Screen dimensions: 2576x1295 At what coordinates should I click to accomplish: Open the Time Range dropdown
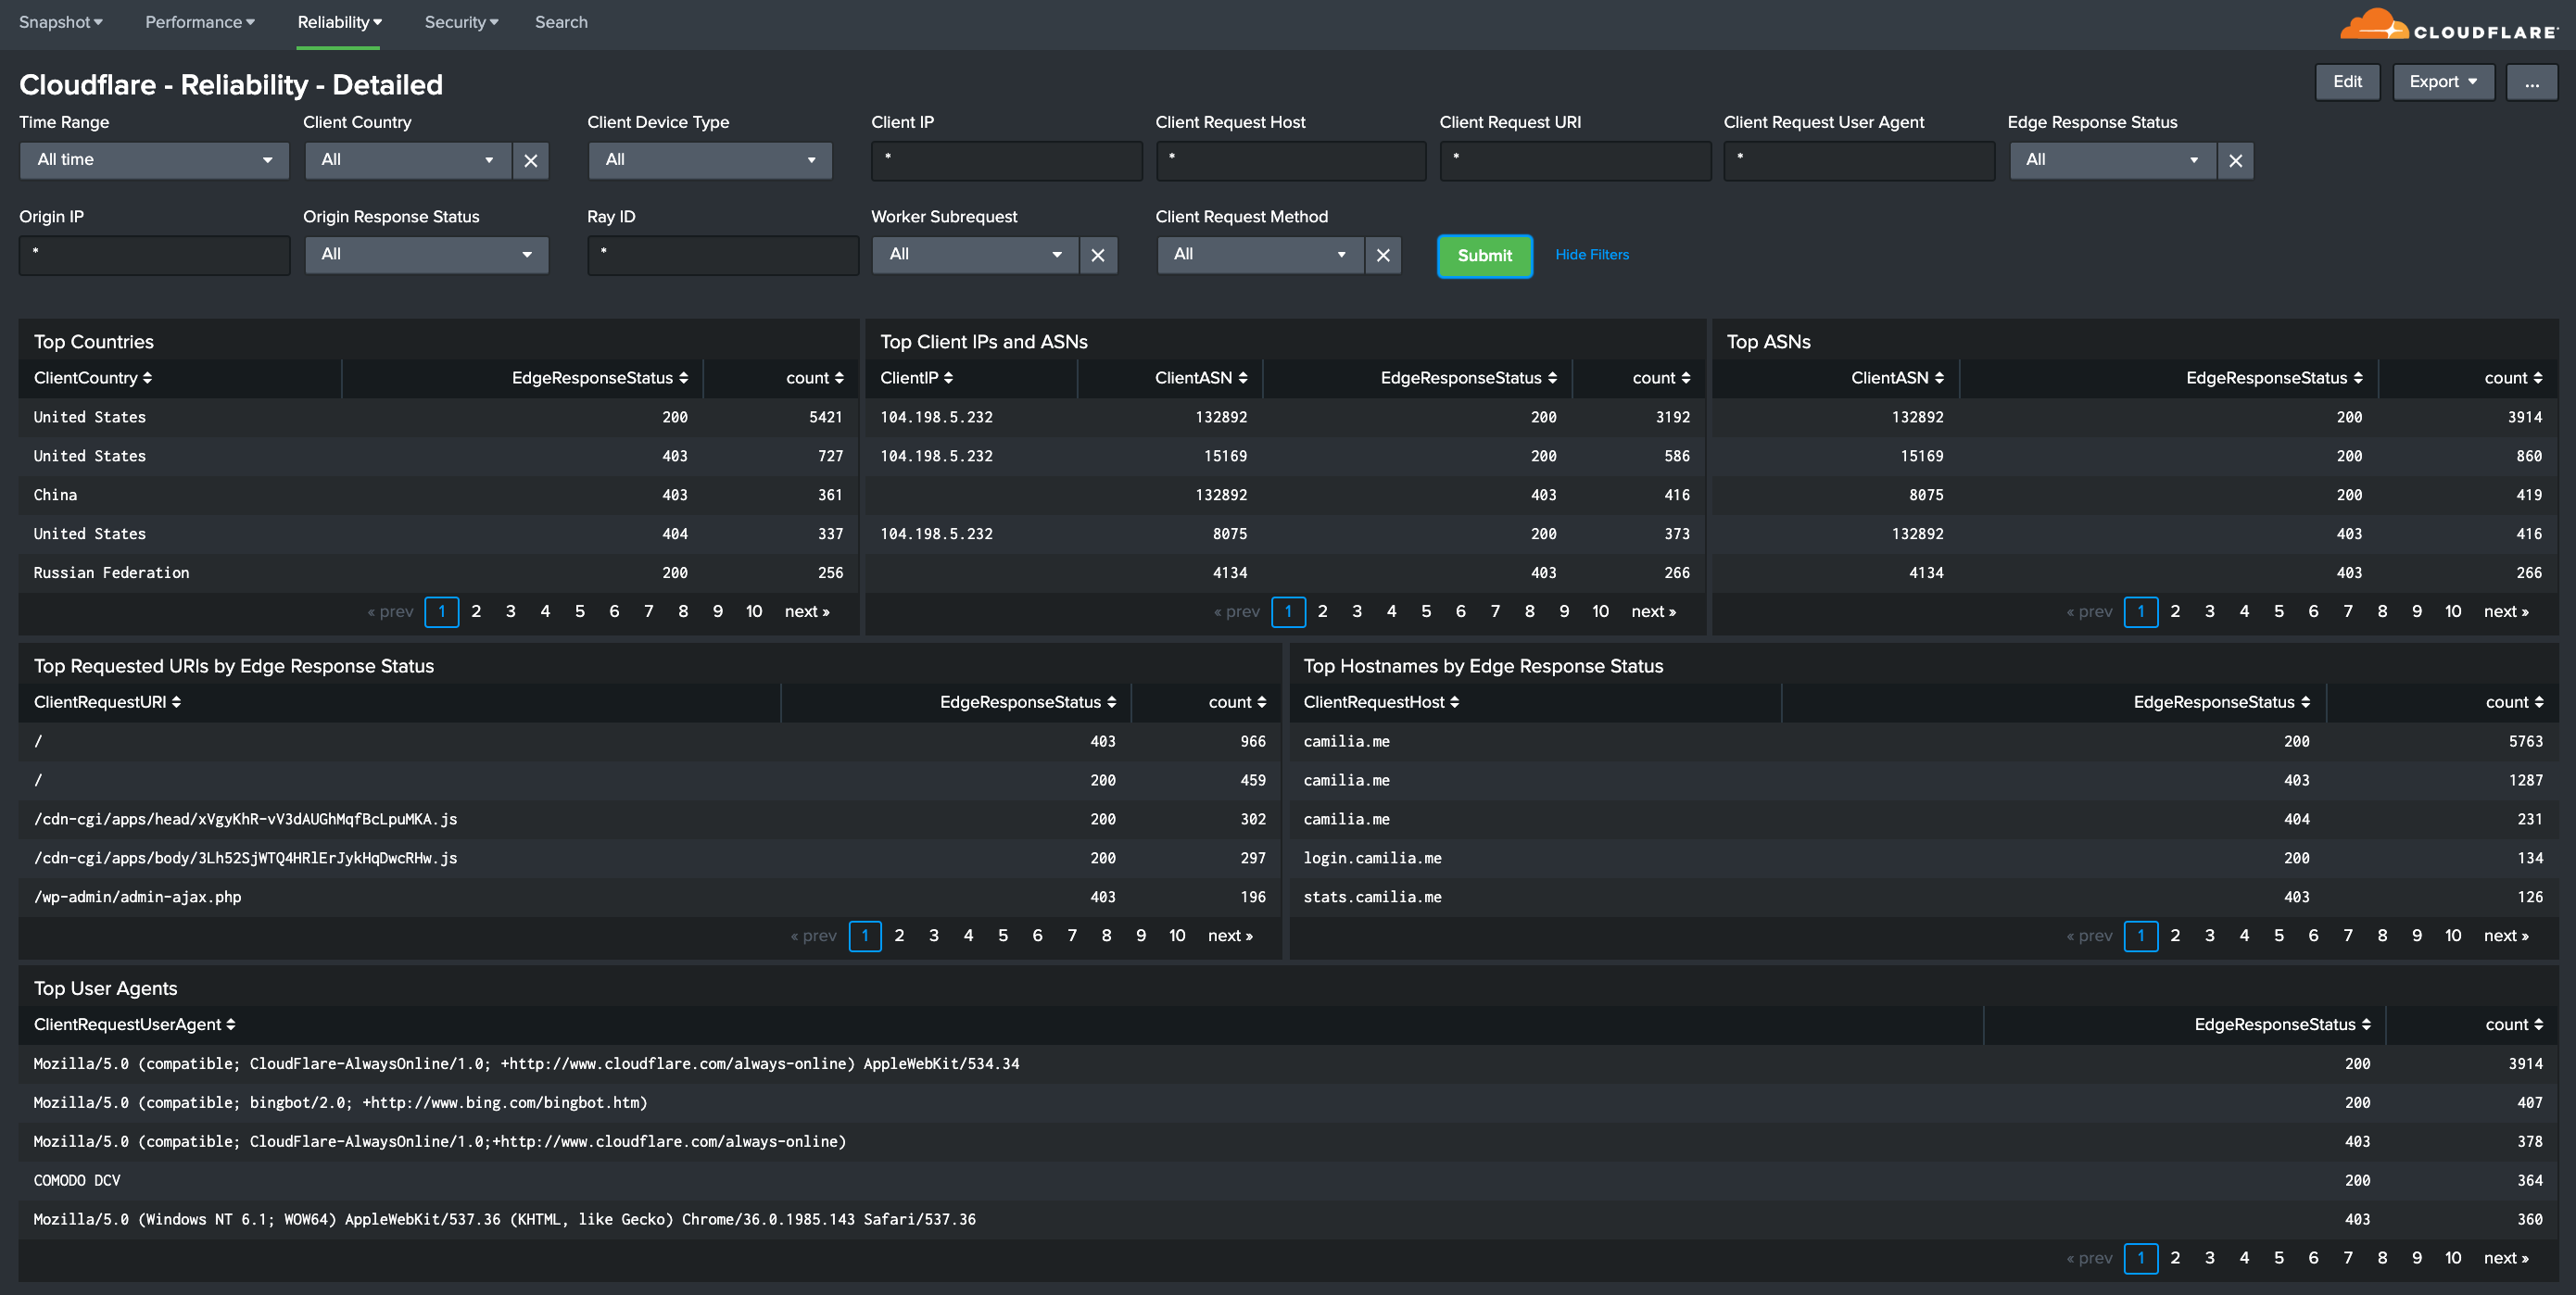148,158
